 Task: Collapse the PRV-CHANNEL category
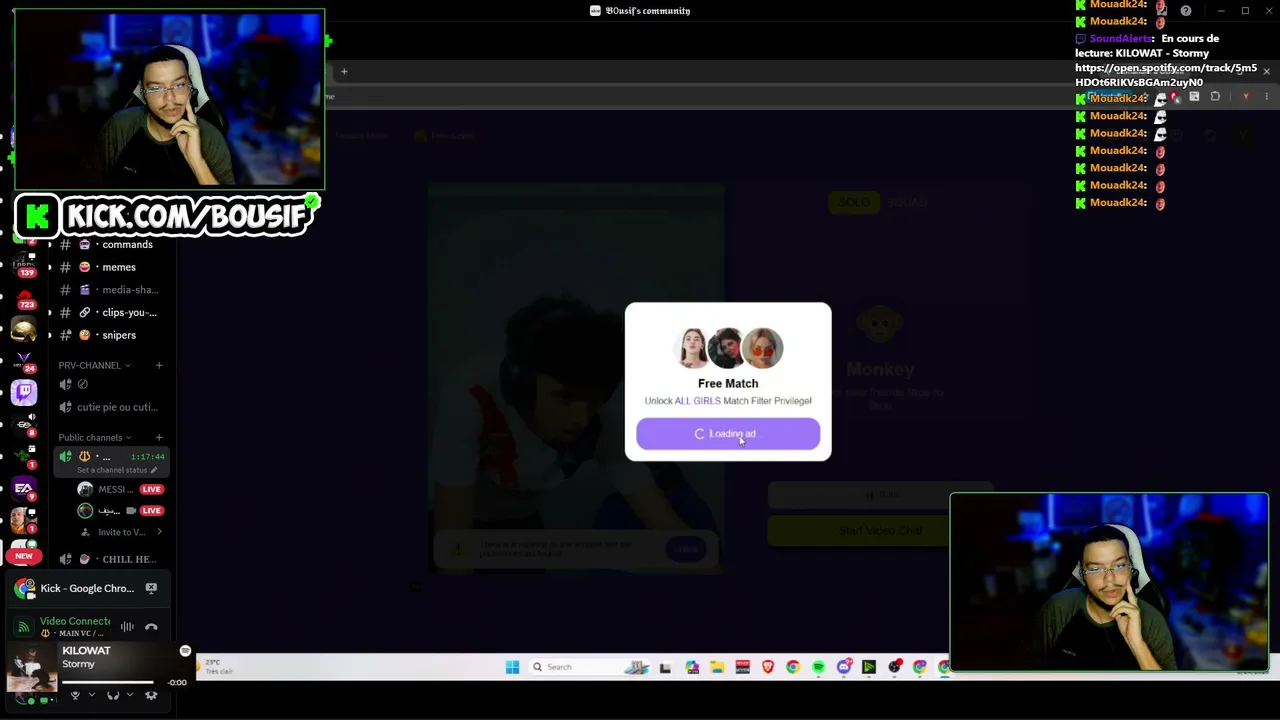94,366
